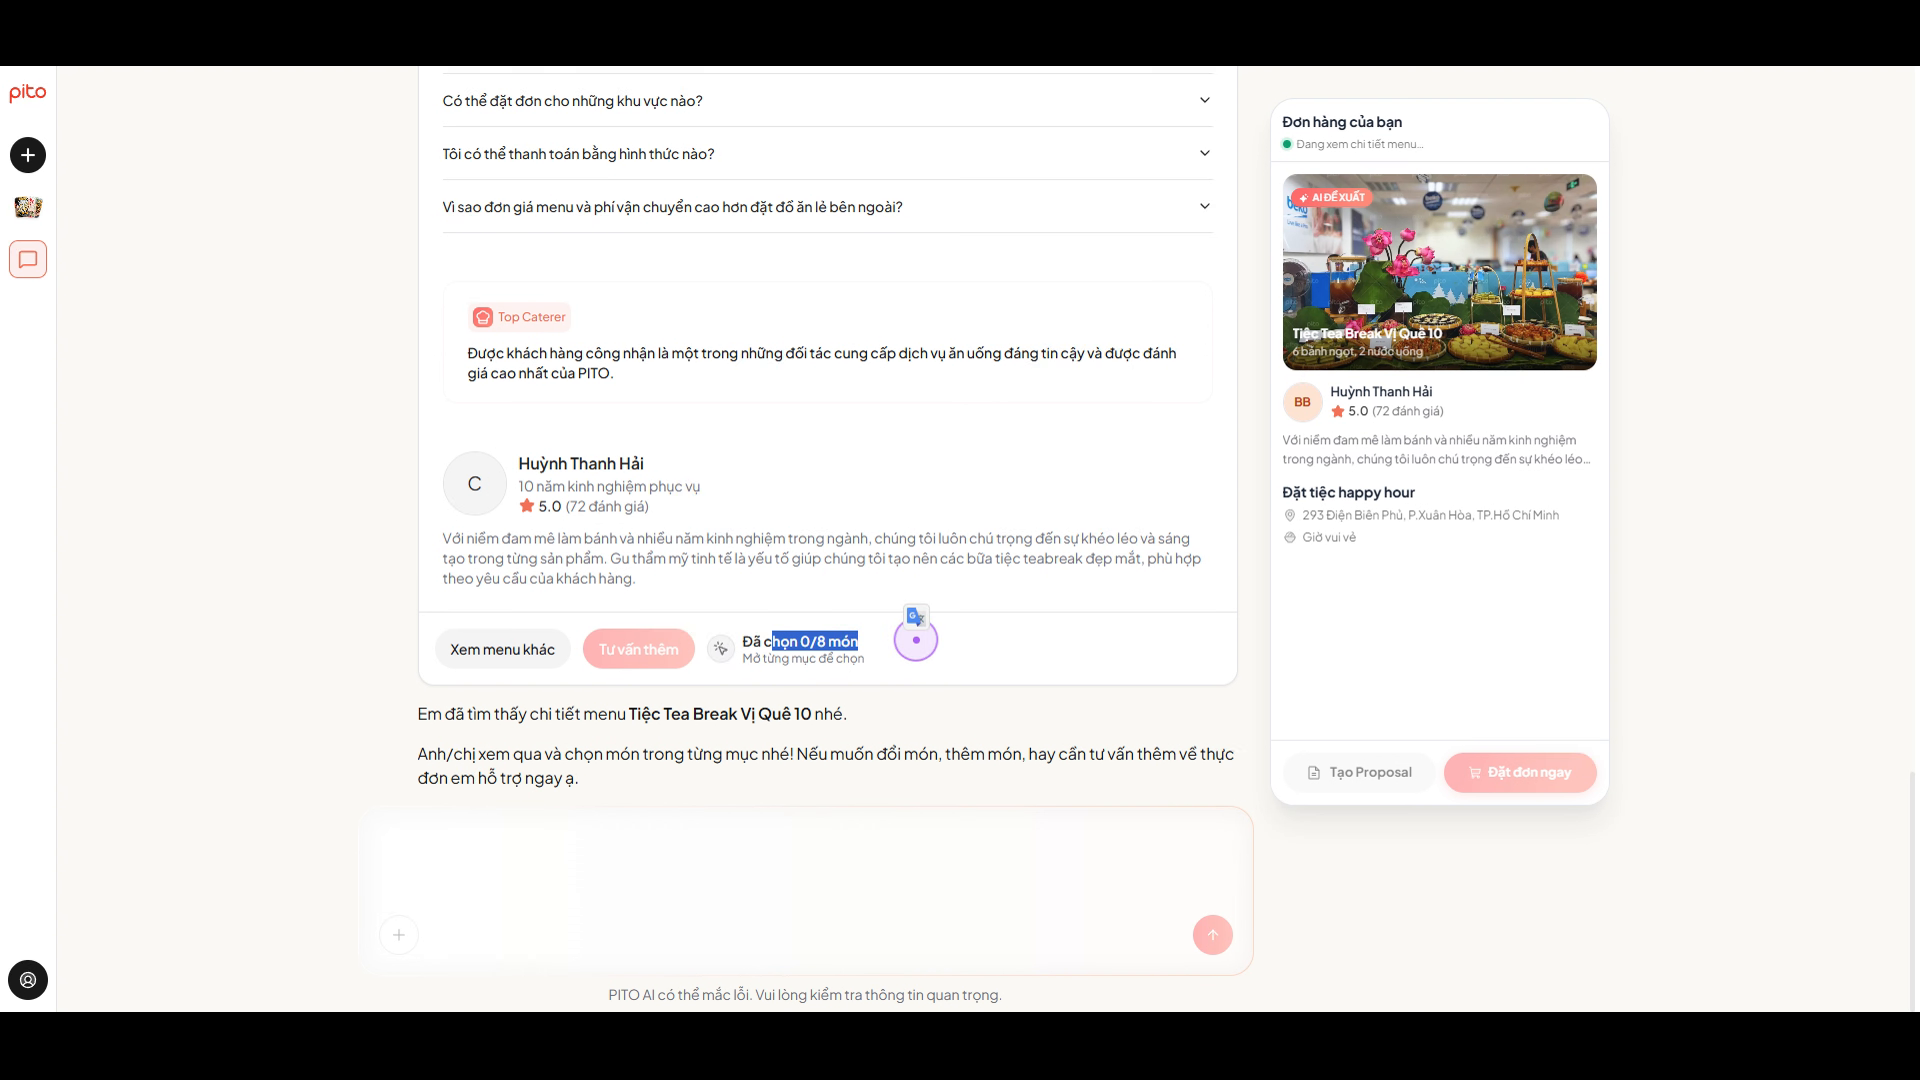Open the chat messages icon in the sidebar
1920x1080 pixels.
pos(28,259)
